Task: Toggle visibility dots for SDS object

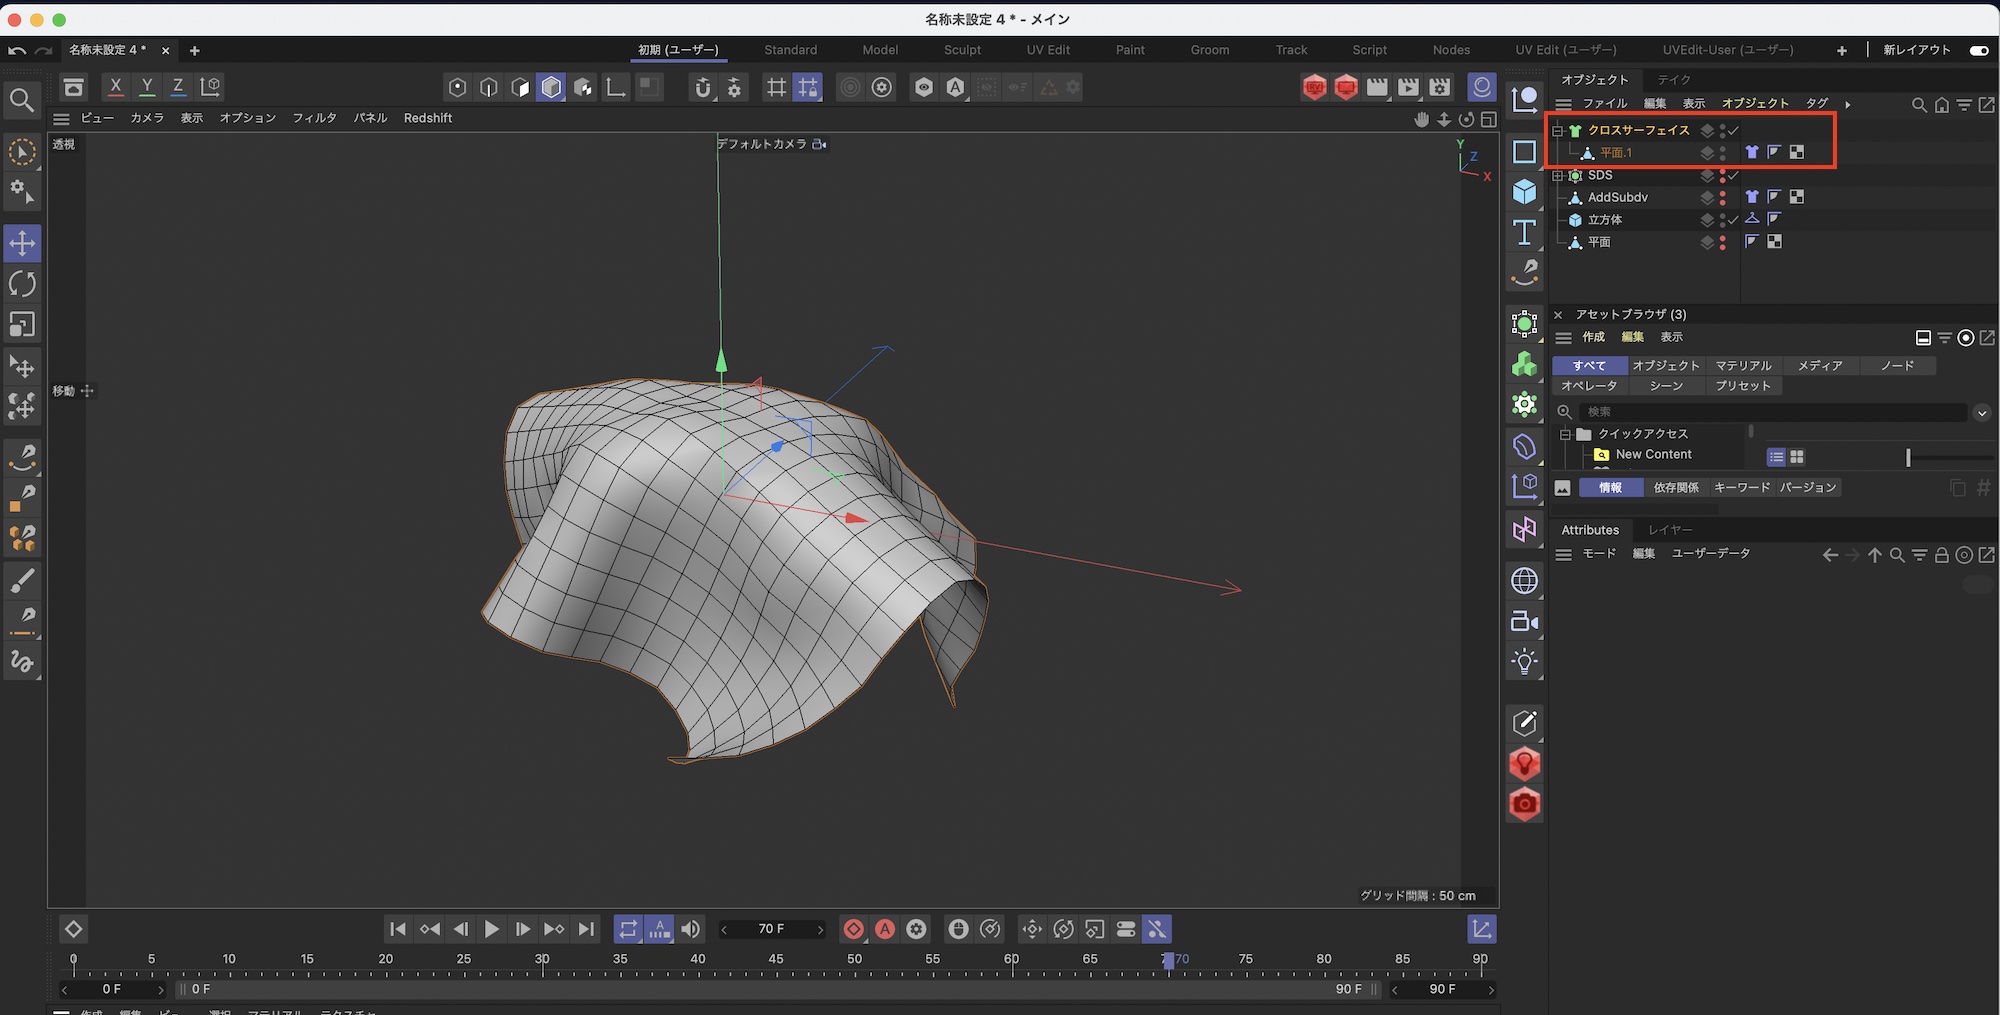Action: tap(1722, 176)
